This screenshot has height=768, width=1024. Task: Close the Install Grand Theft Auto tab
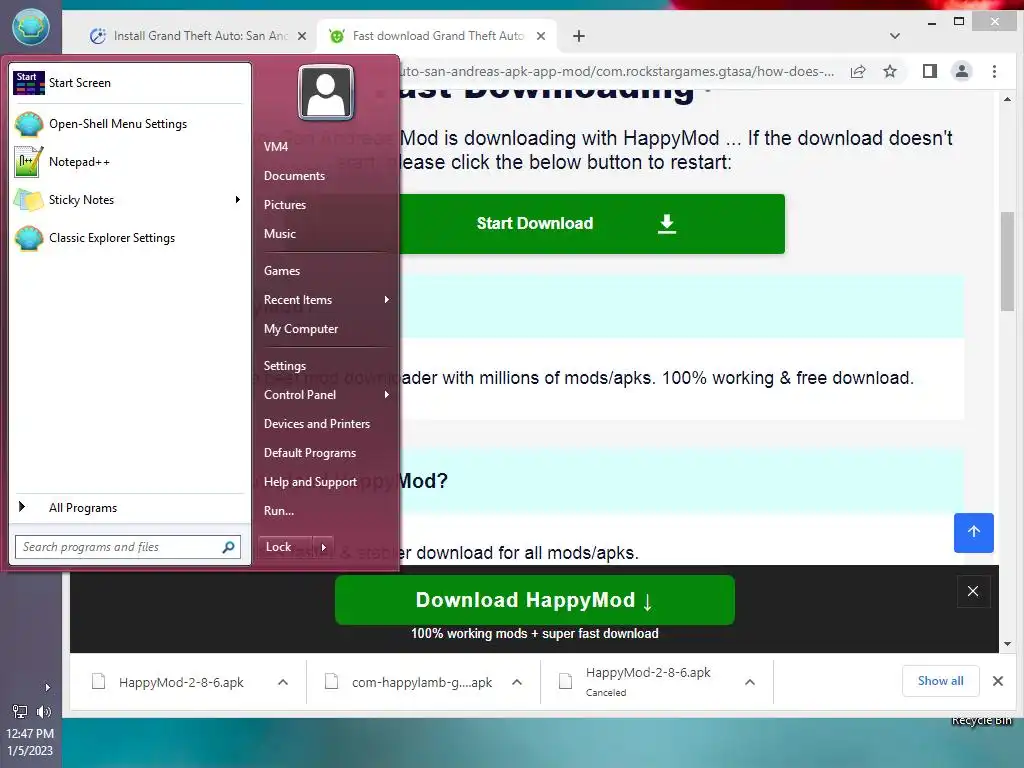(x=302, y=36)
